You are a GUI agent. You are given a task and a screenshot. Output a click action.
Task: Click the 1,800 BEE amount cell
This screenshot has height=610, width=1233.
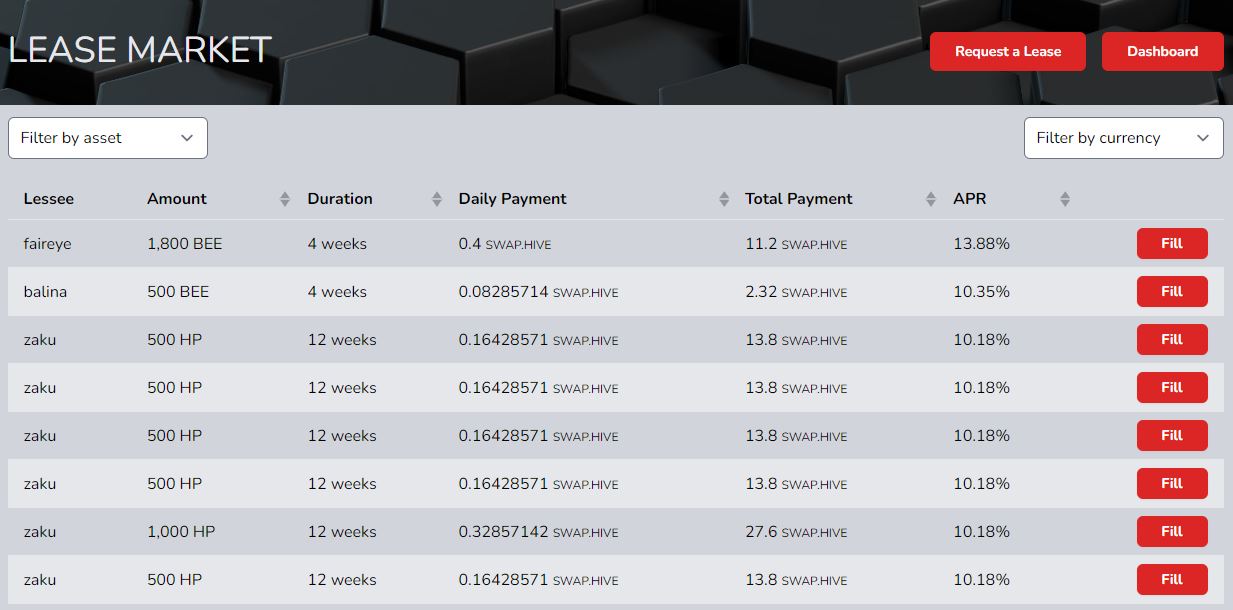185,243
